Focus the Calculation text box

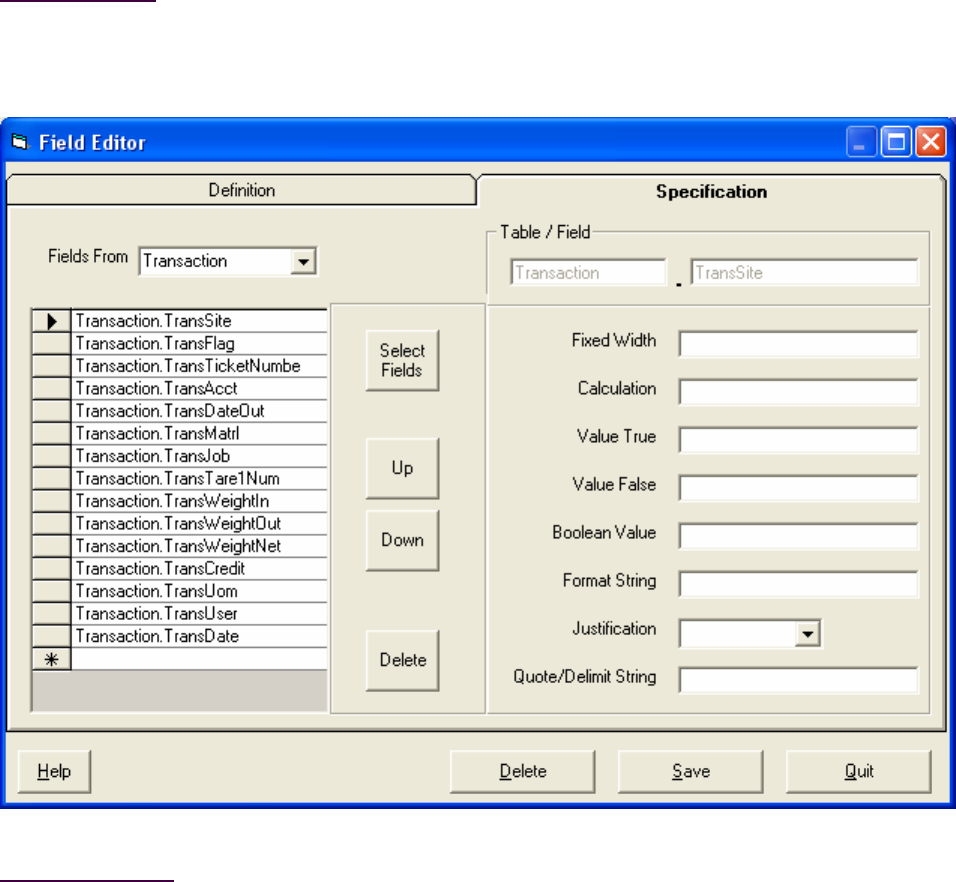tap(797, 392)
